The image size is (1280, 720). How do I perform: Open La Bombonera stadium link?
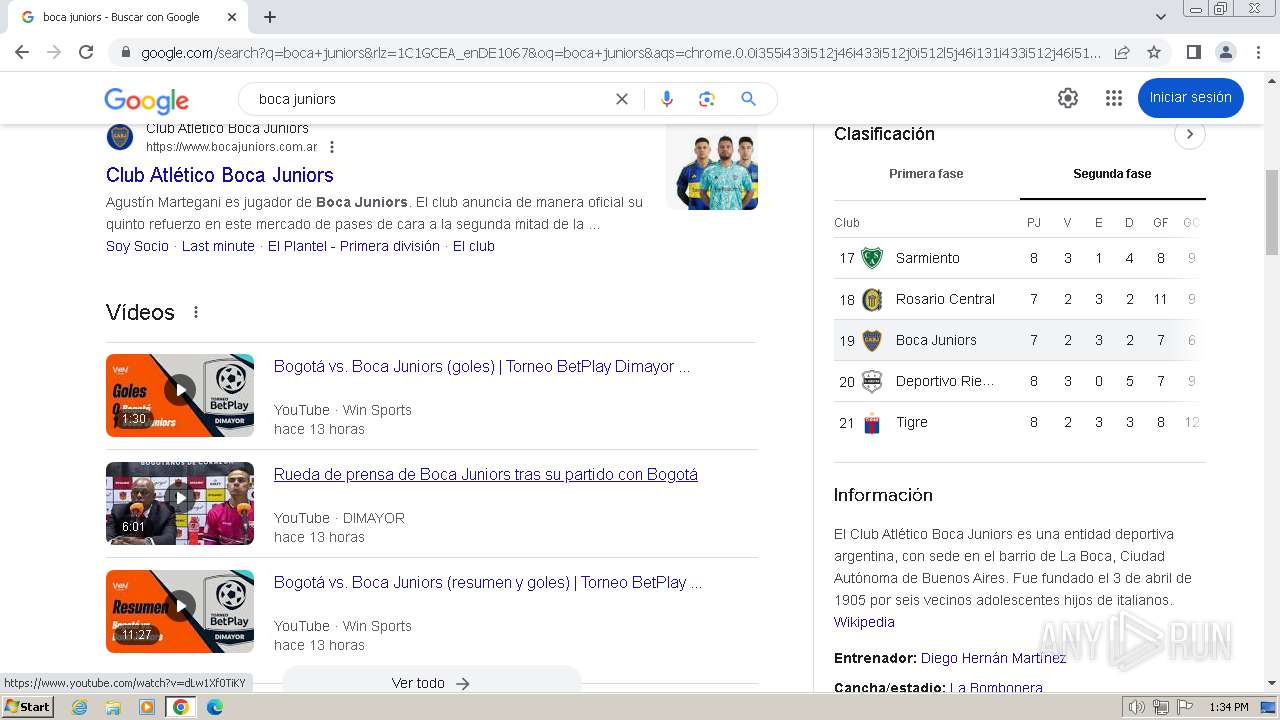[x=996, y=688]
